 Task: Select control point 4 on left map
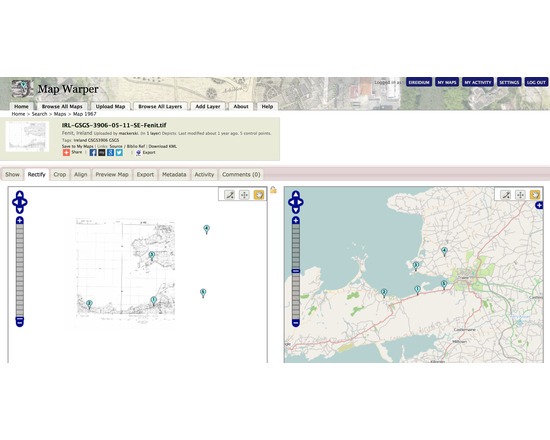(x=207, y=229)
